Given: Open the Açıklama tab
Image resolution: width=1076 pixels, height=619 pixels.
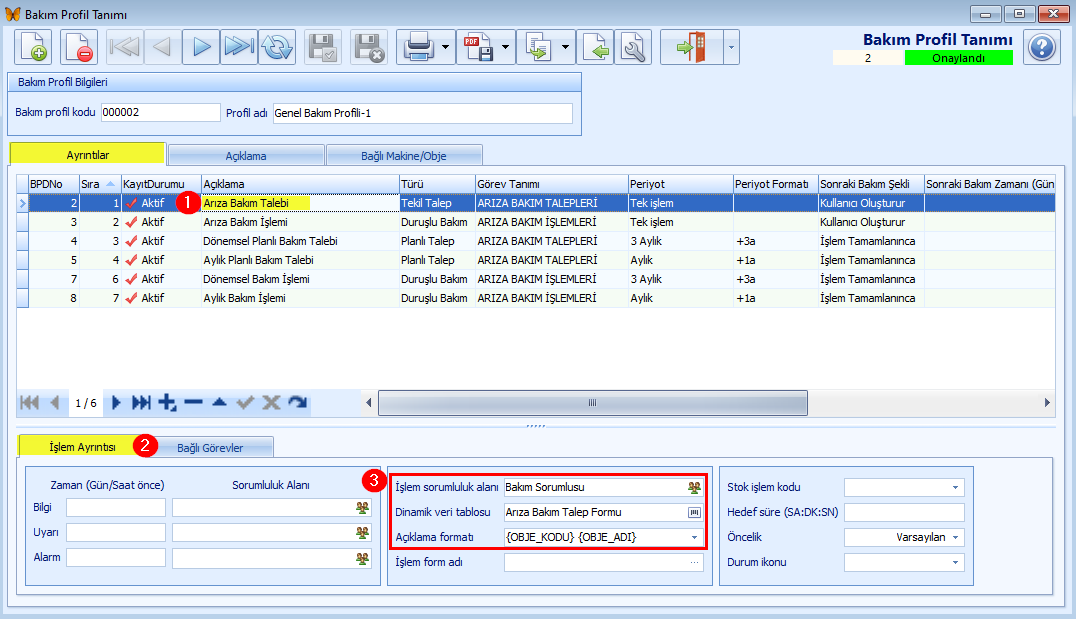Looking at the screenshot, I should pyautogui.click(x=246, y=156).
